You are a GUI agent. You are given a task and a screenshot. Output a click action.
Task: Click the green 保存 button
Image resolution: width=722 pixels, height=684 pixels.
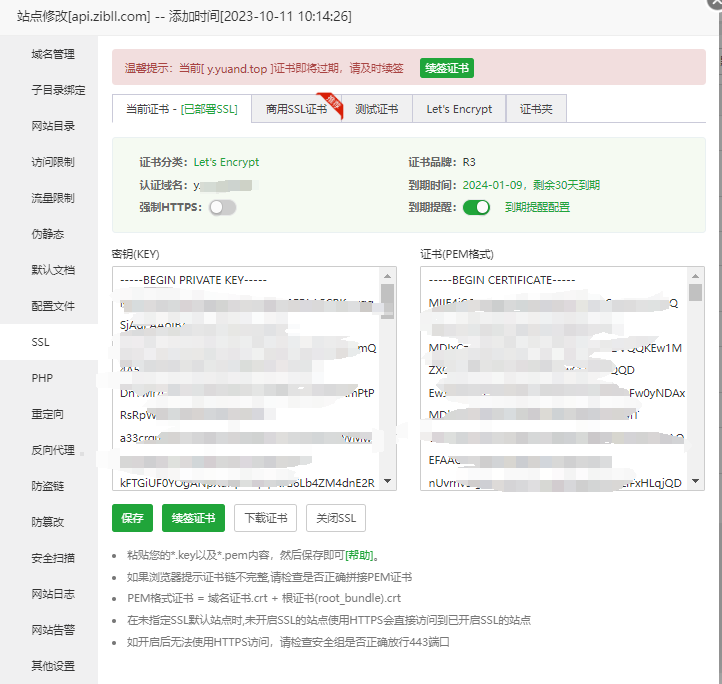pos(132,518)
